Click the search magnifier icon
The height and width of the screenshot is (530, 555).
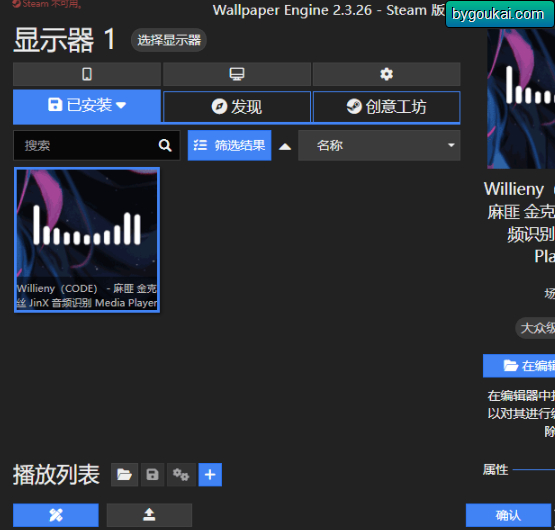165,145
